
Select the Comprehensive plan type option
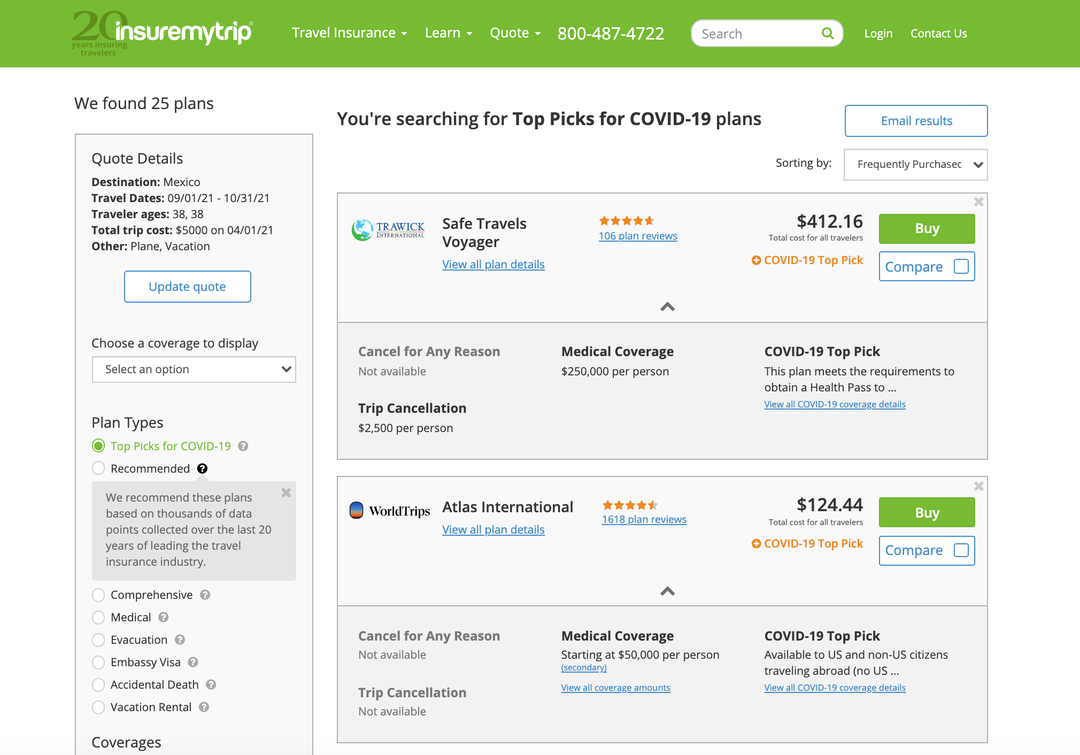pos(98,594)
